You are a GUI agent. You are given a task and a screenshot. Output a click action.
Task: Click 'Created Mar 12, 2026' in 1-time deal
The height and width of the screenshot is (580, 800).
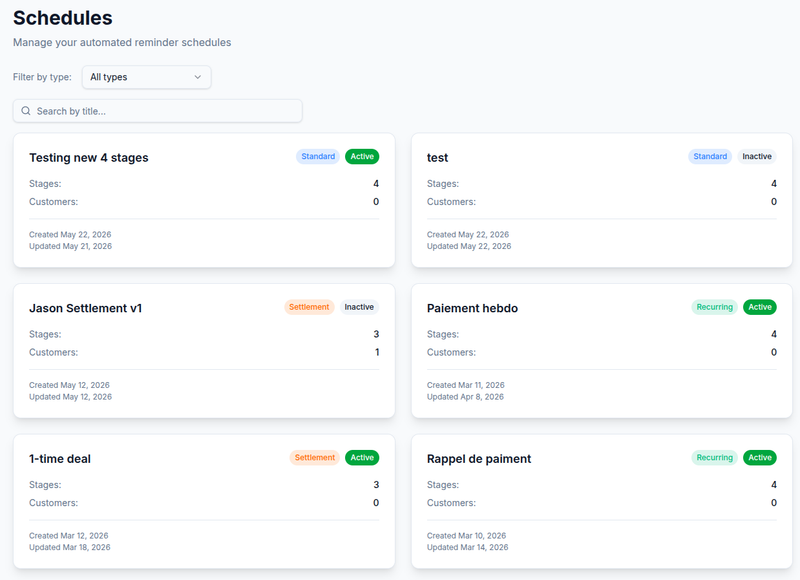[x=68, y=536]
